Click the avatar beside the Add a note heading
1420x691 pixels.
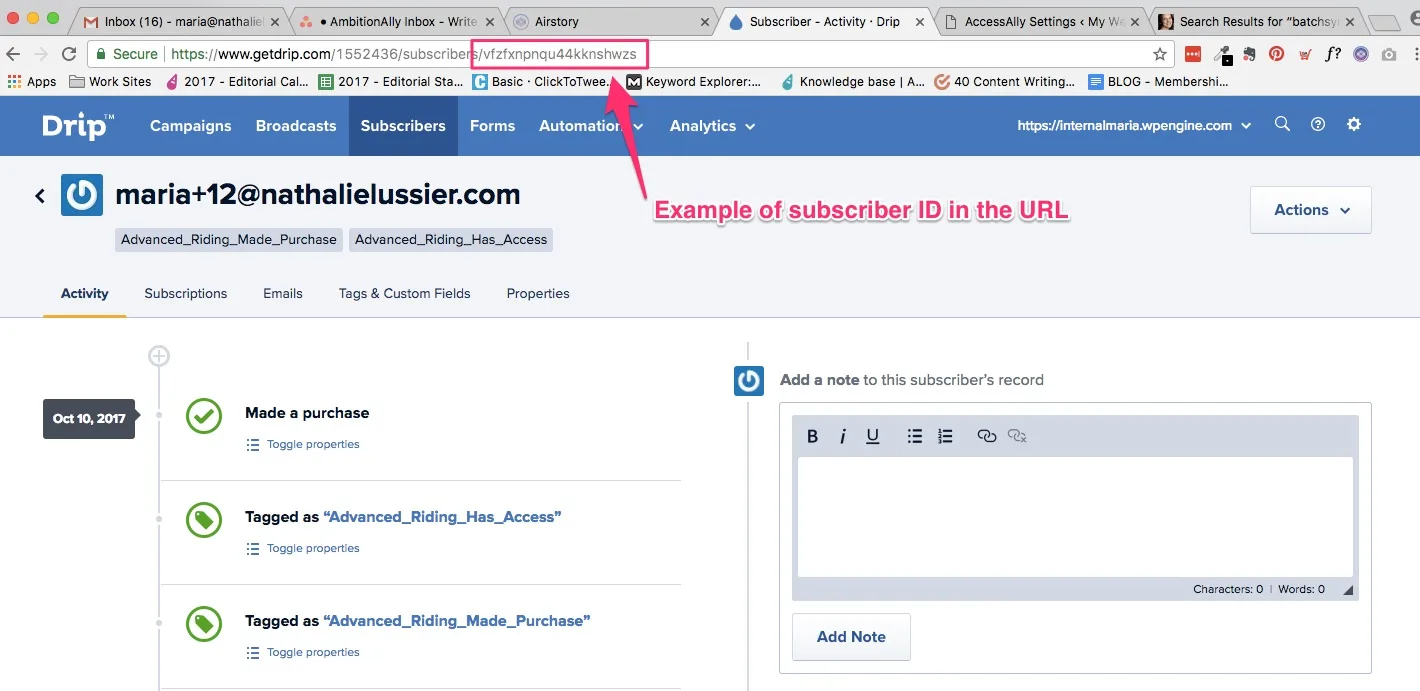point(749,380)
